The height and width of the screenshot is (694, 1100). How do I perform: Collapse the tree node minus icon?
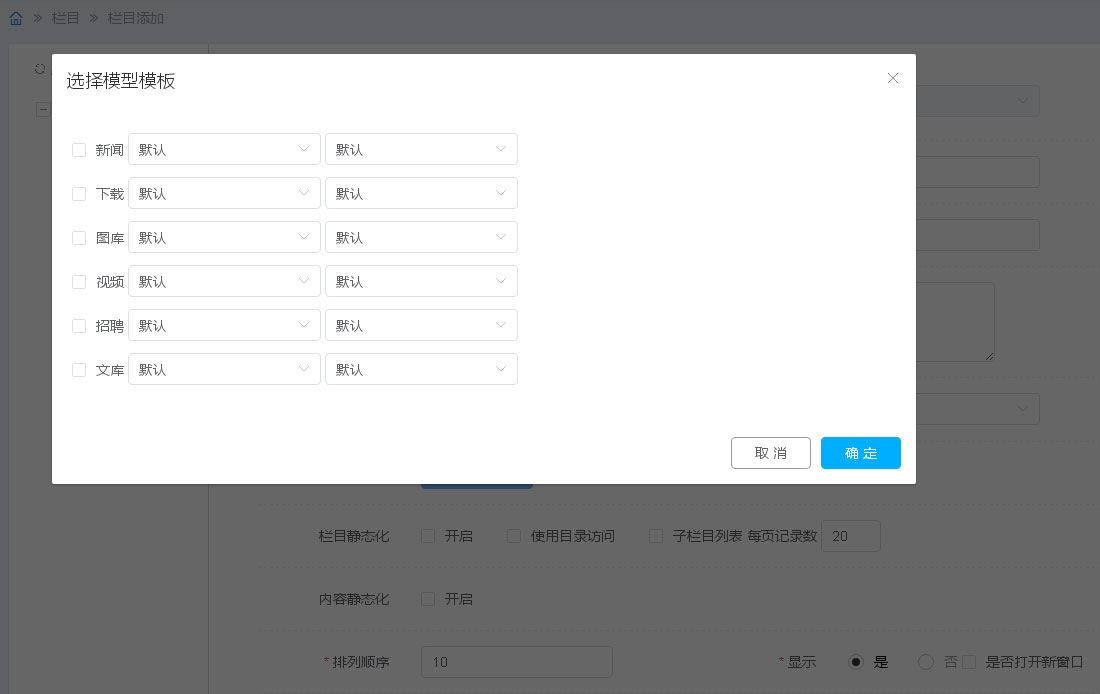(43, 109)
